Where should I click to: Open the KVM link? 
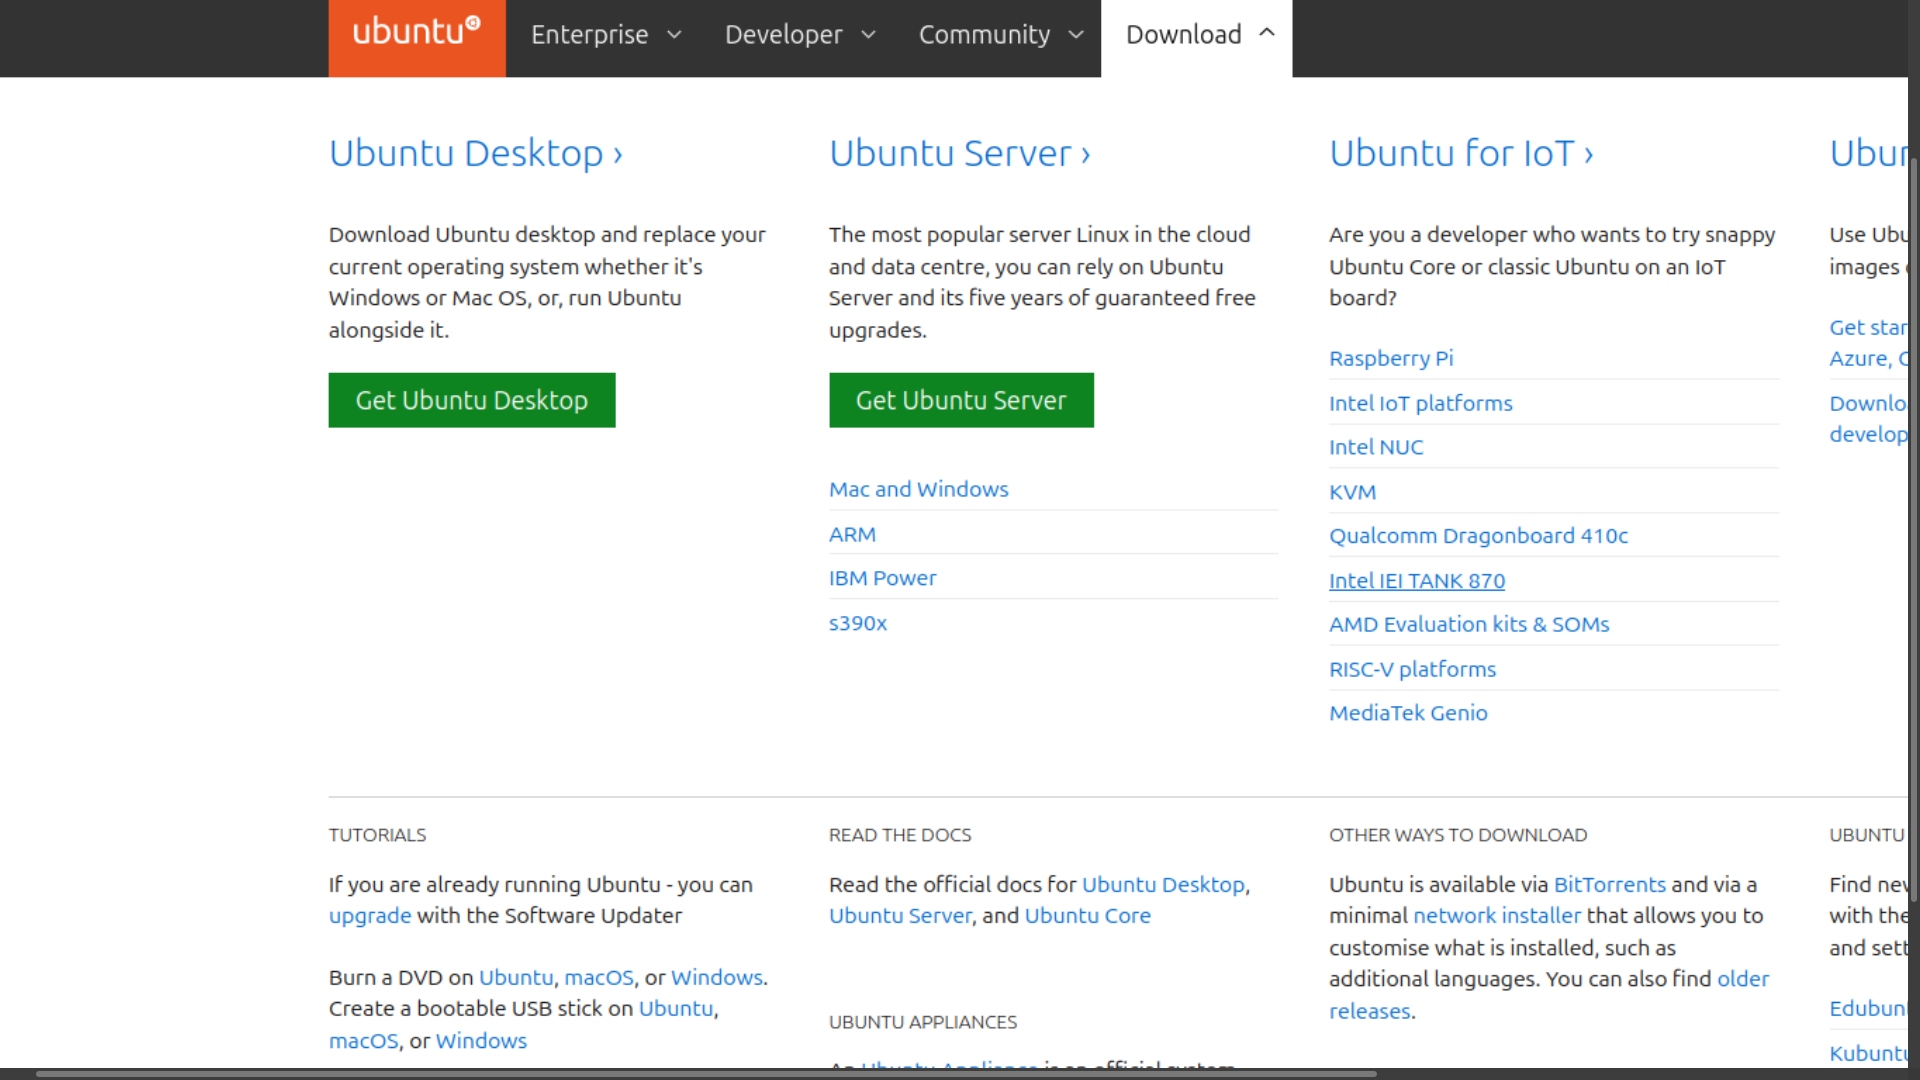click(x=1352, y=492)
